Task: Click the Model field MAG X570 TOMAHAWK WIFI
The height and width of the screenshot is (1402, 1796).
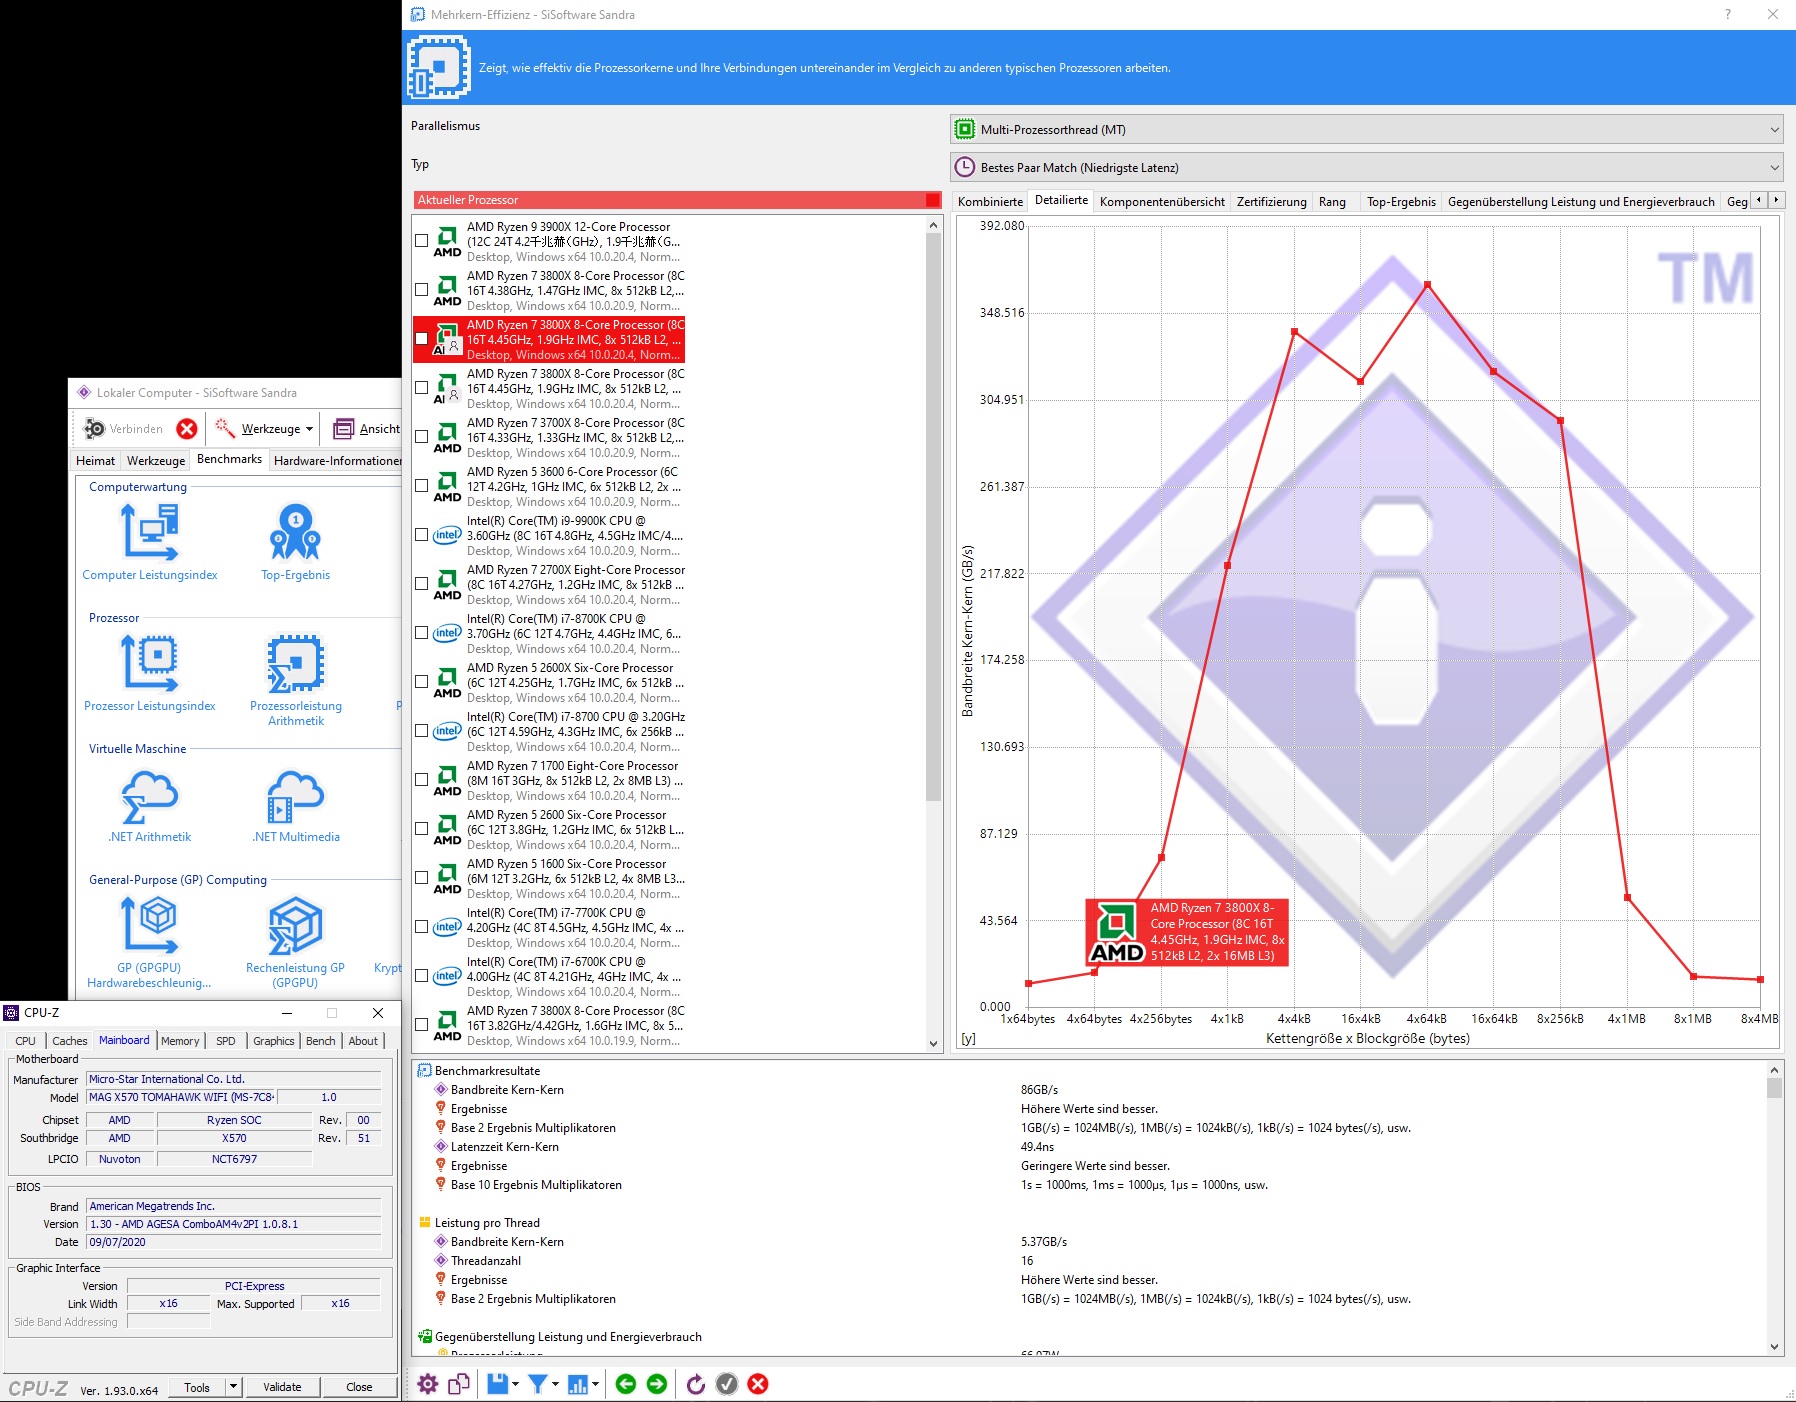Action: (x=181, y=1097)
